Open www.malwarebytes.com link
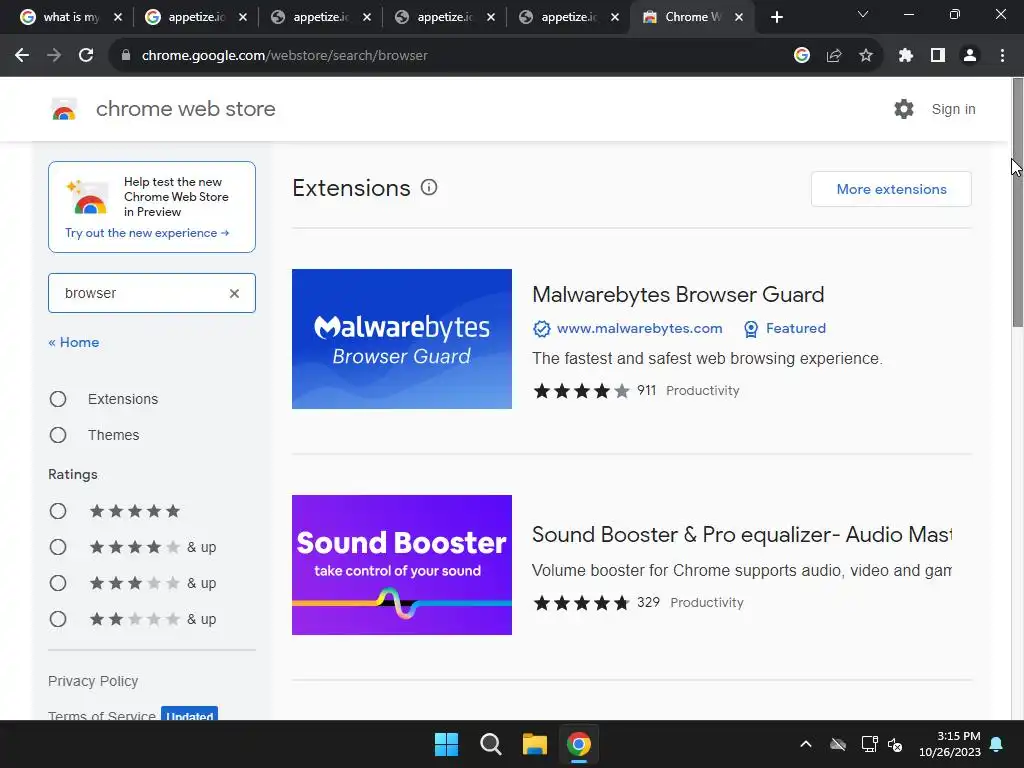Viewport: 1024px width, 768px height. (x=639, y=328)
